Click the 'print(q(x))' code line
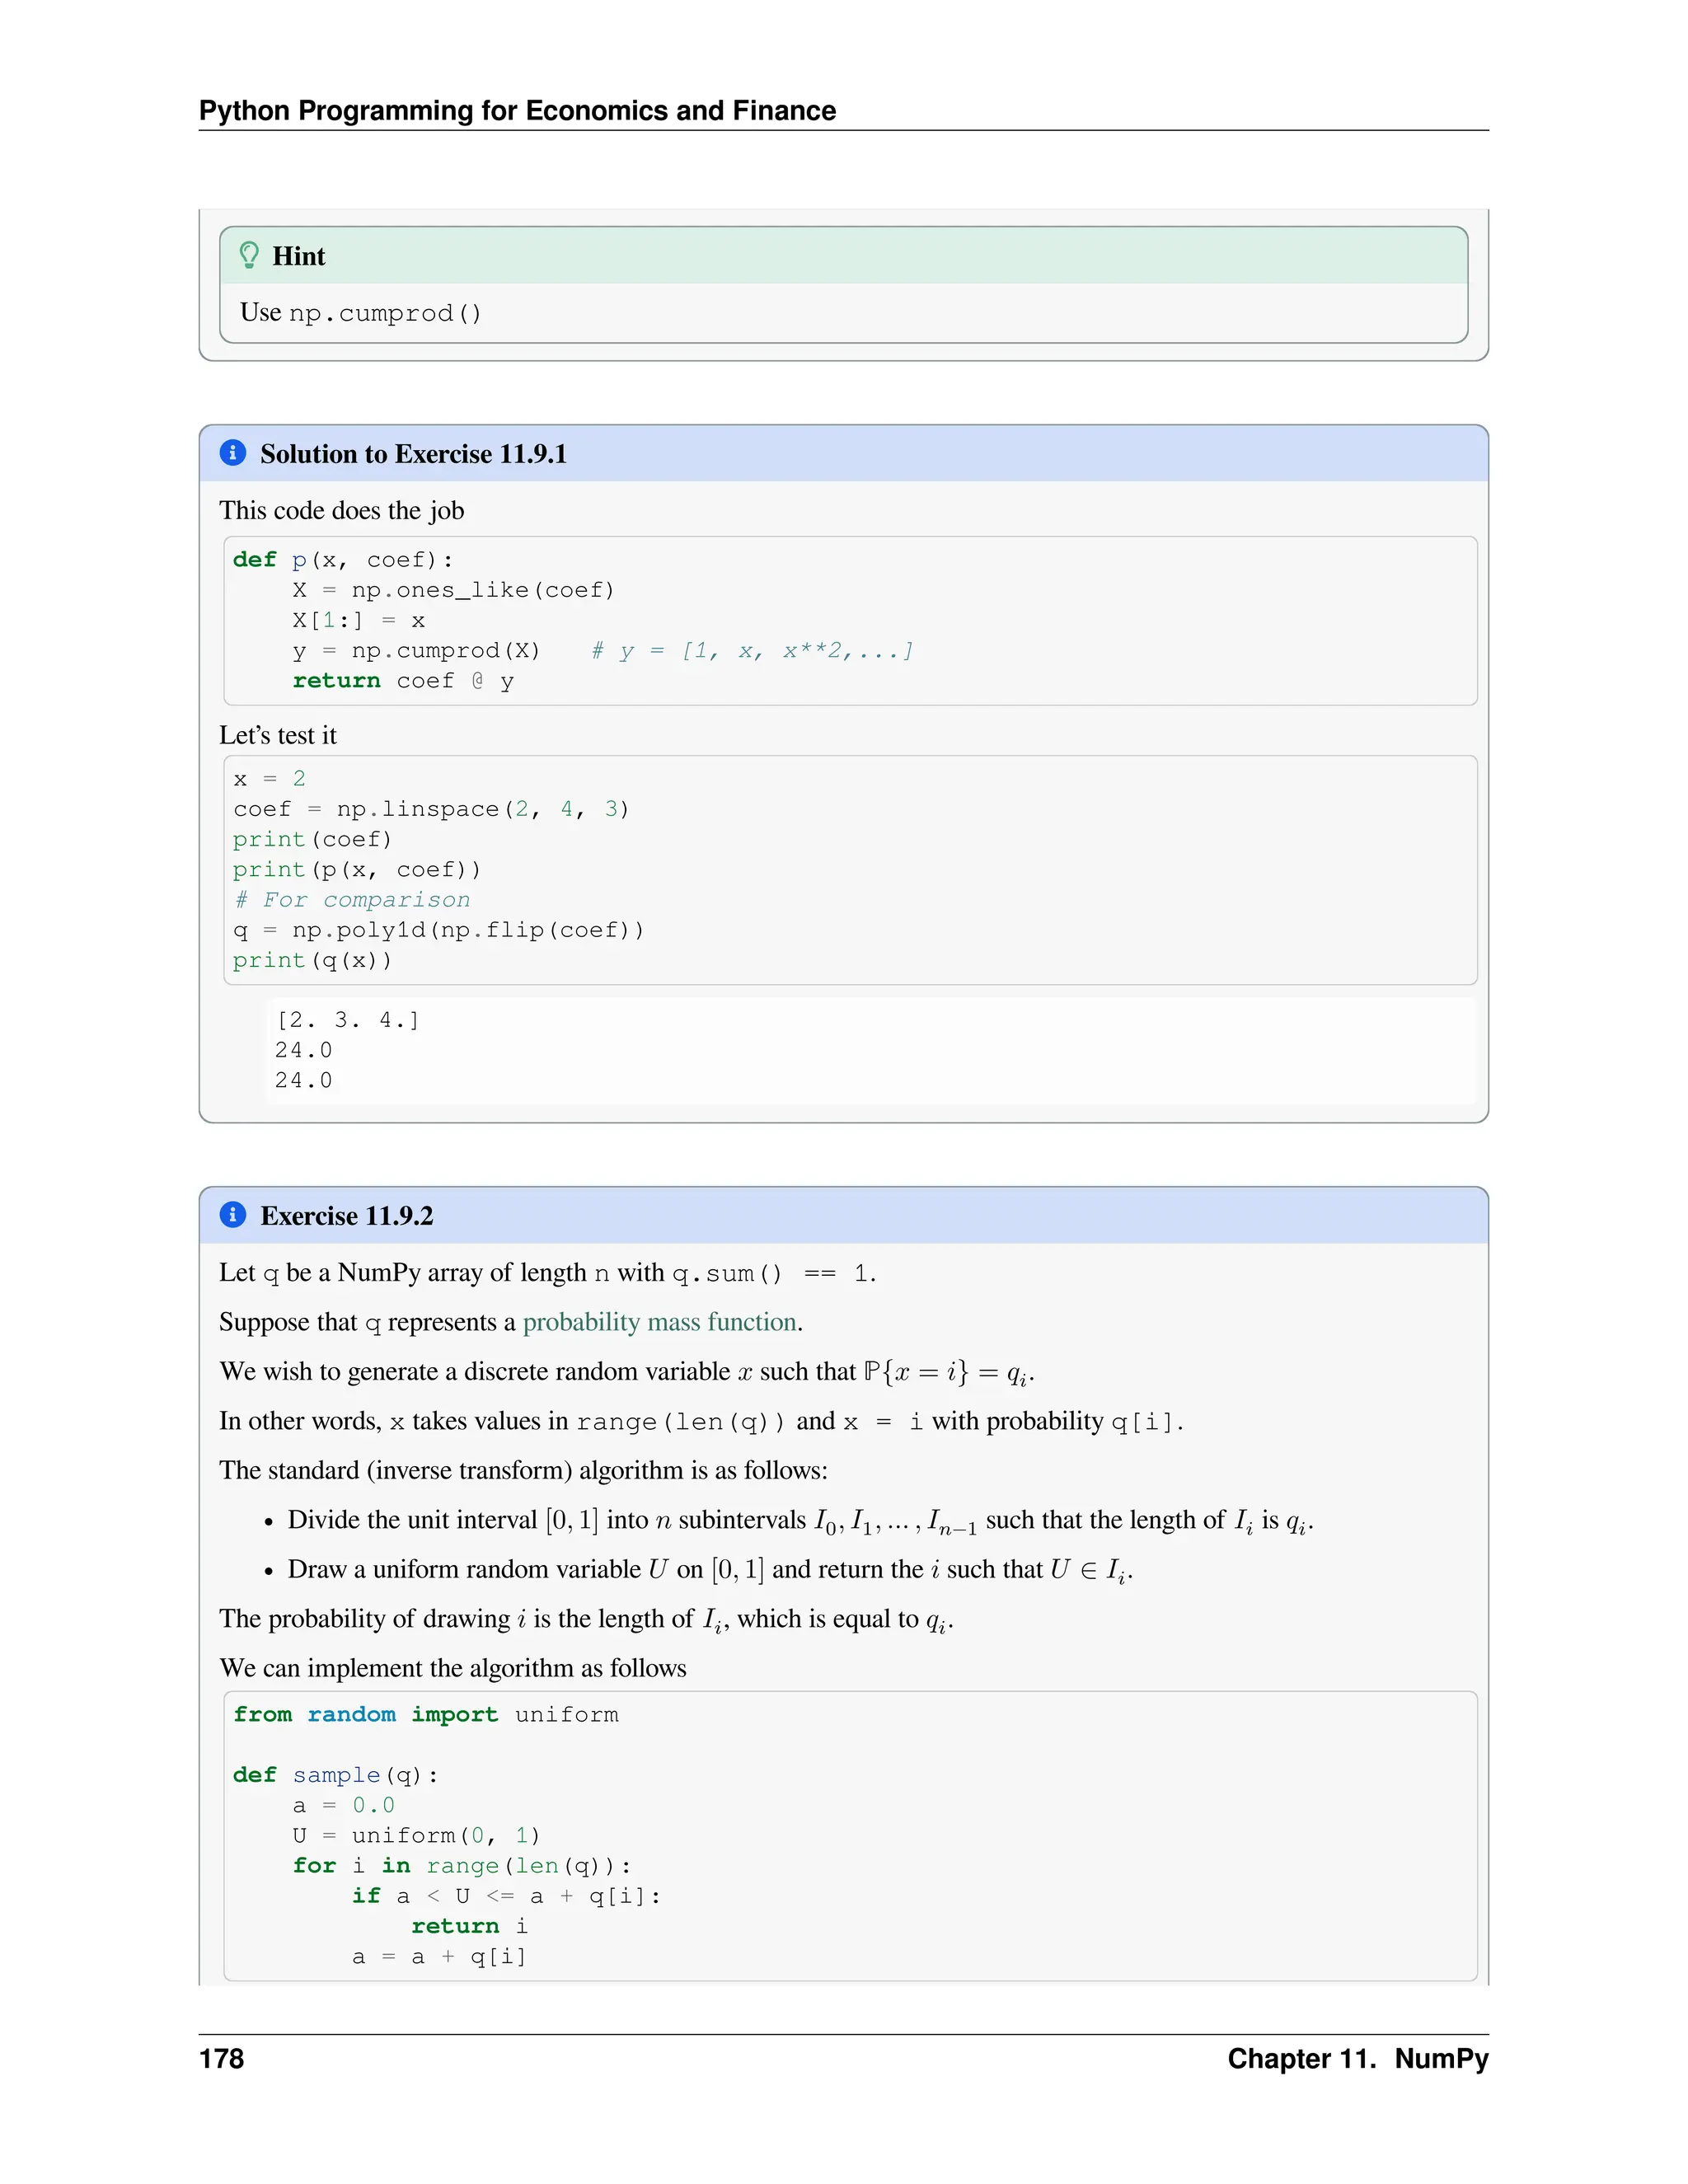 click(312, 960)
